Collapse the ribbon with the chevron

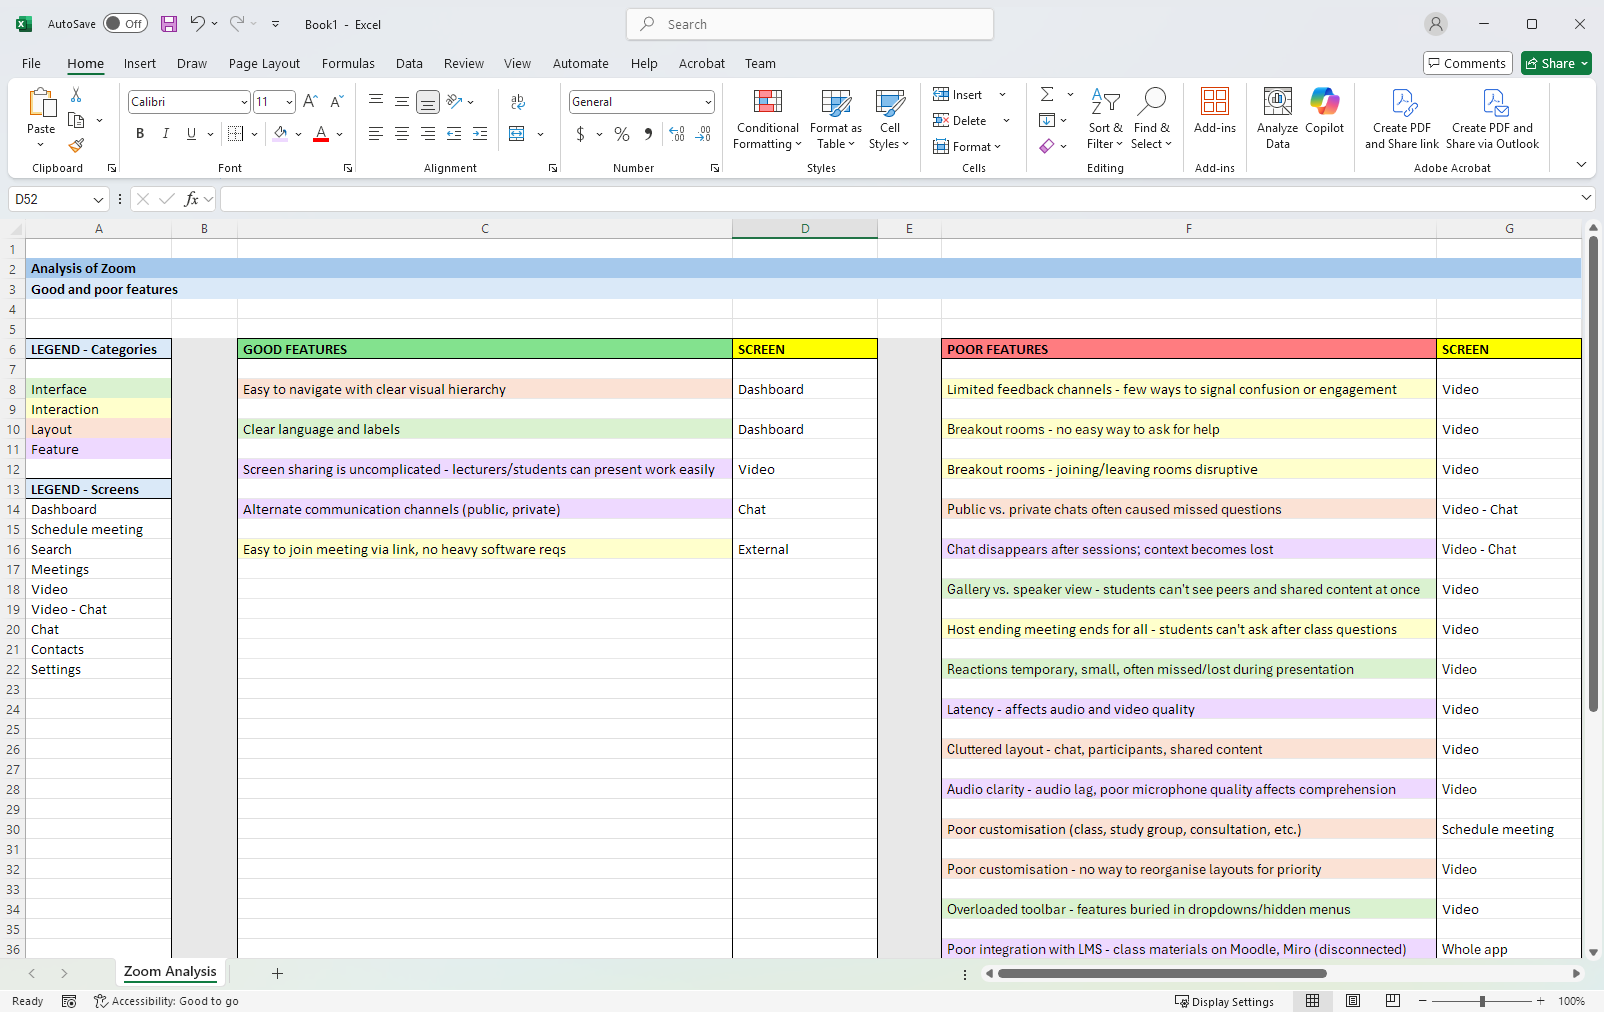1581,164
